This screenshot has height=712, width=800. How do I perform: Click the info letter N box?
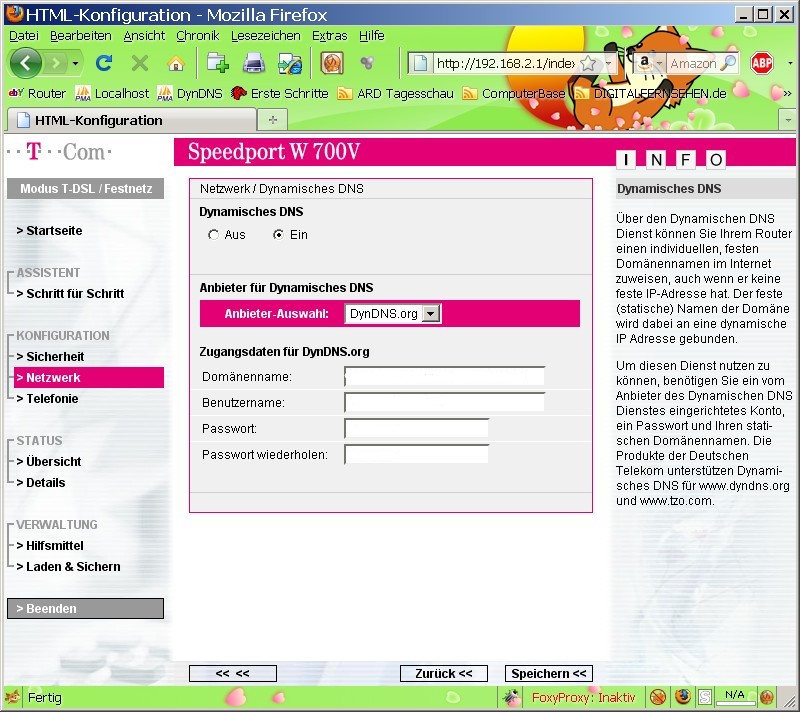tap(656, 160)
